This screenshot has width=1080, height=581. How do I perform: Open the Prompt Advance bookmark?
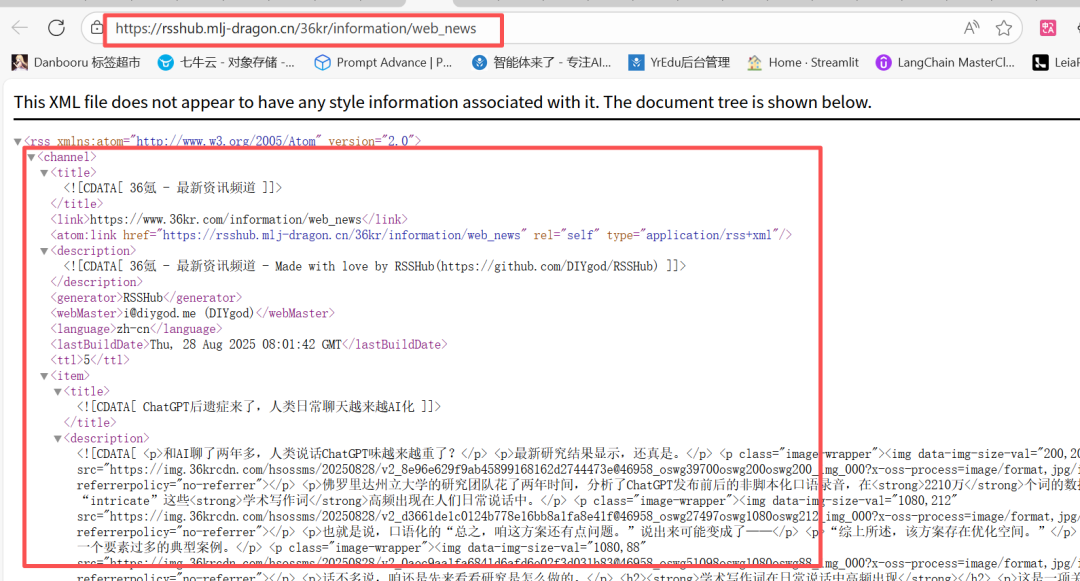click(383, 63)
